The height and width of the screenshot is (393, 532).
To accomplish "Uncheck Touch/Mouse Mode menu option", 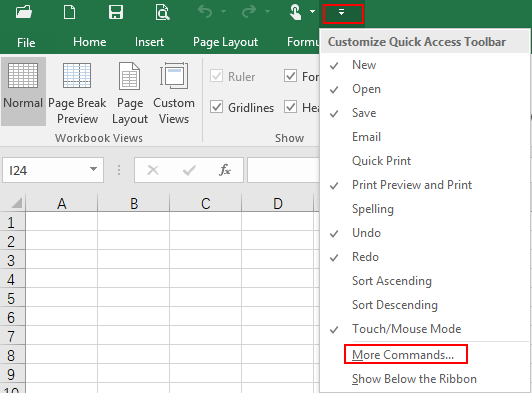I will point(424,329).
